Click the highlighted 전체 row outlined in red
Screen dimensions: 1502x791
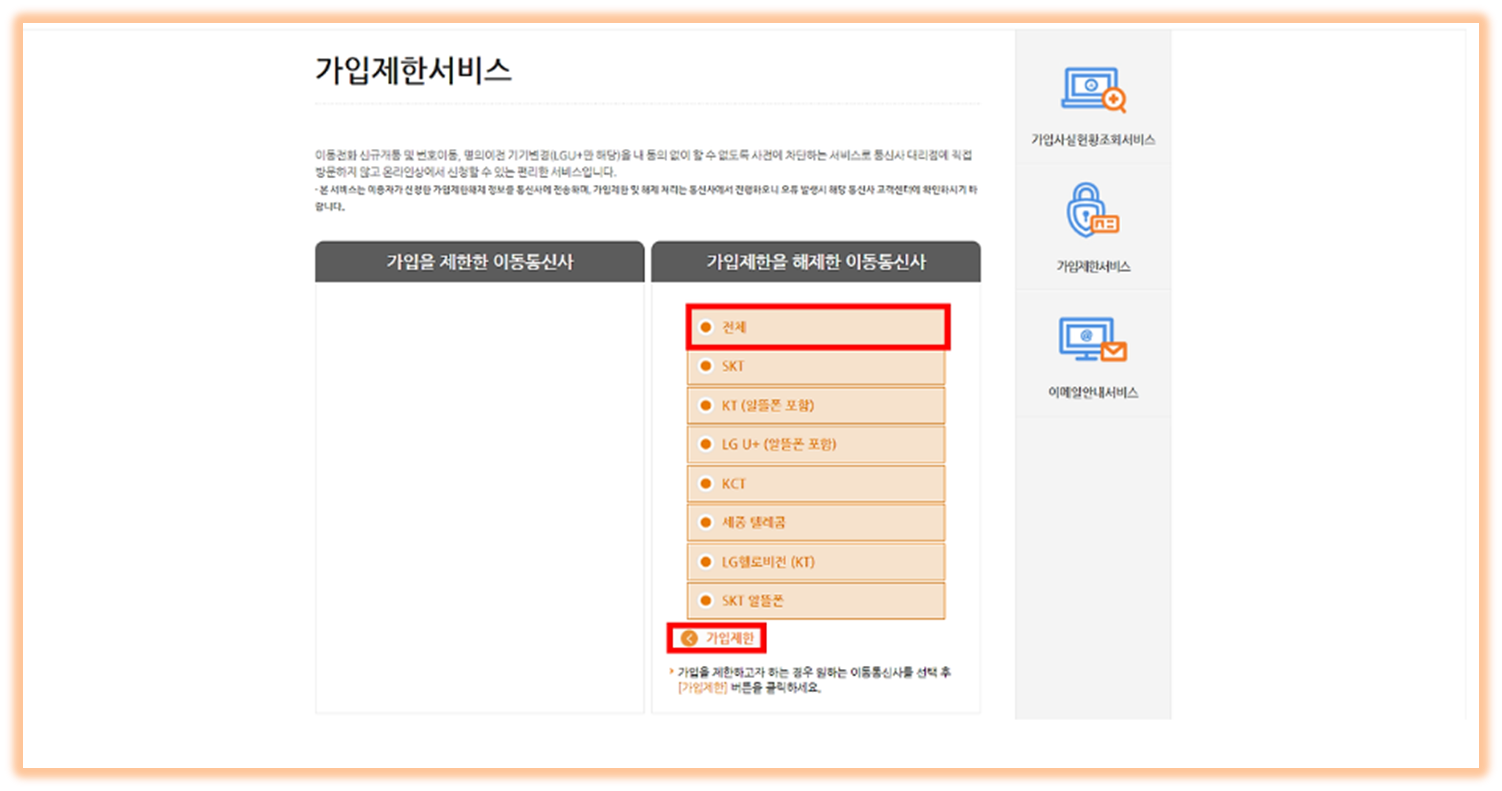tap(816, 326)
